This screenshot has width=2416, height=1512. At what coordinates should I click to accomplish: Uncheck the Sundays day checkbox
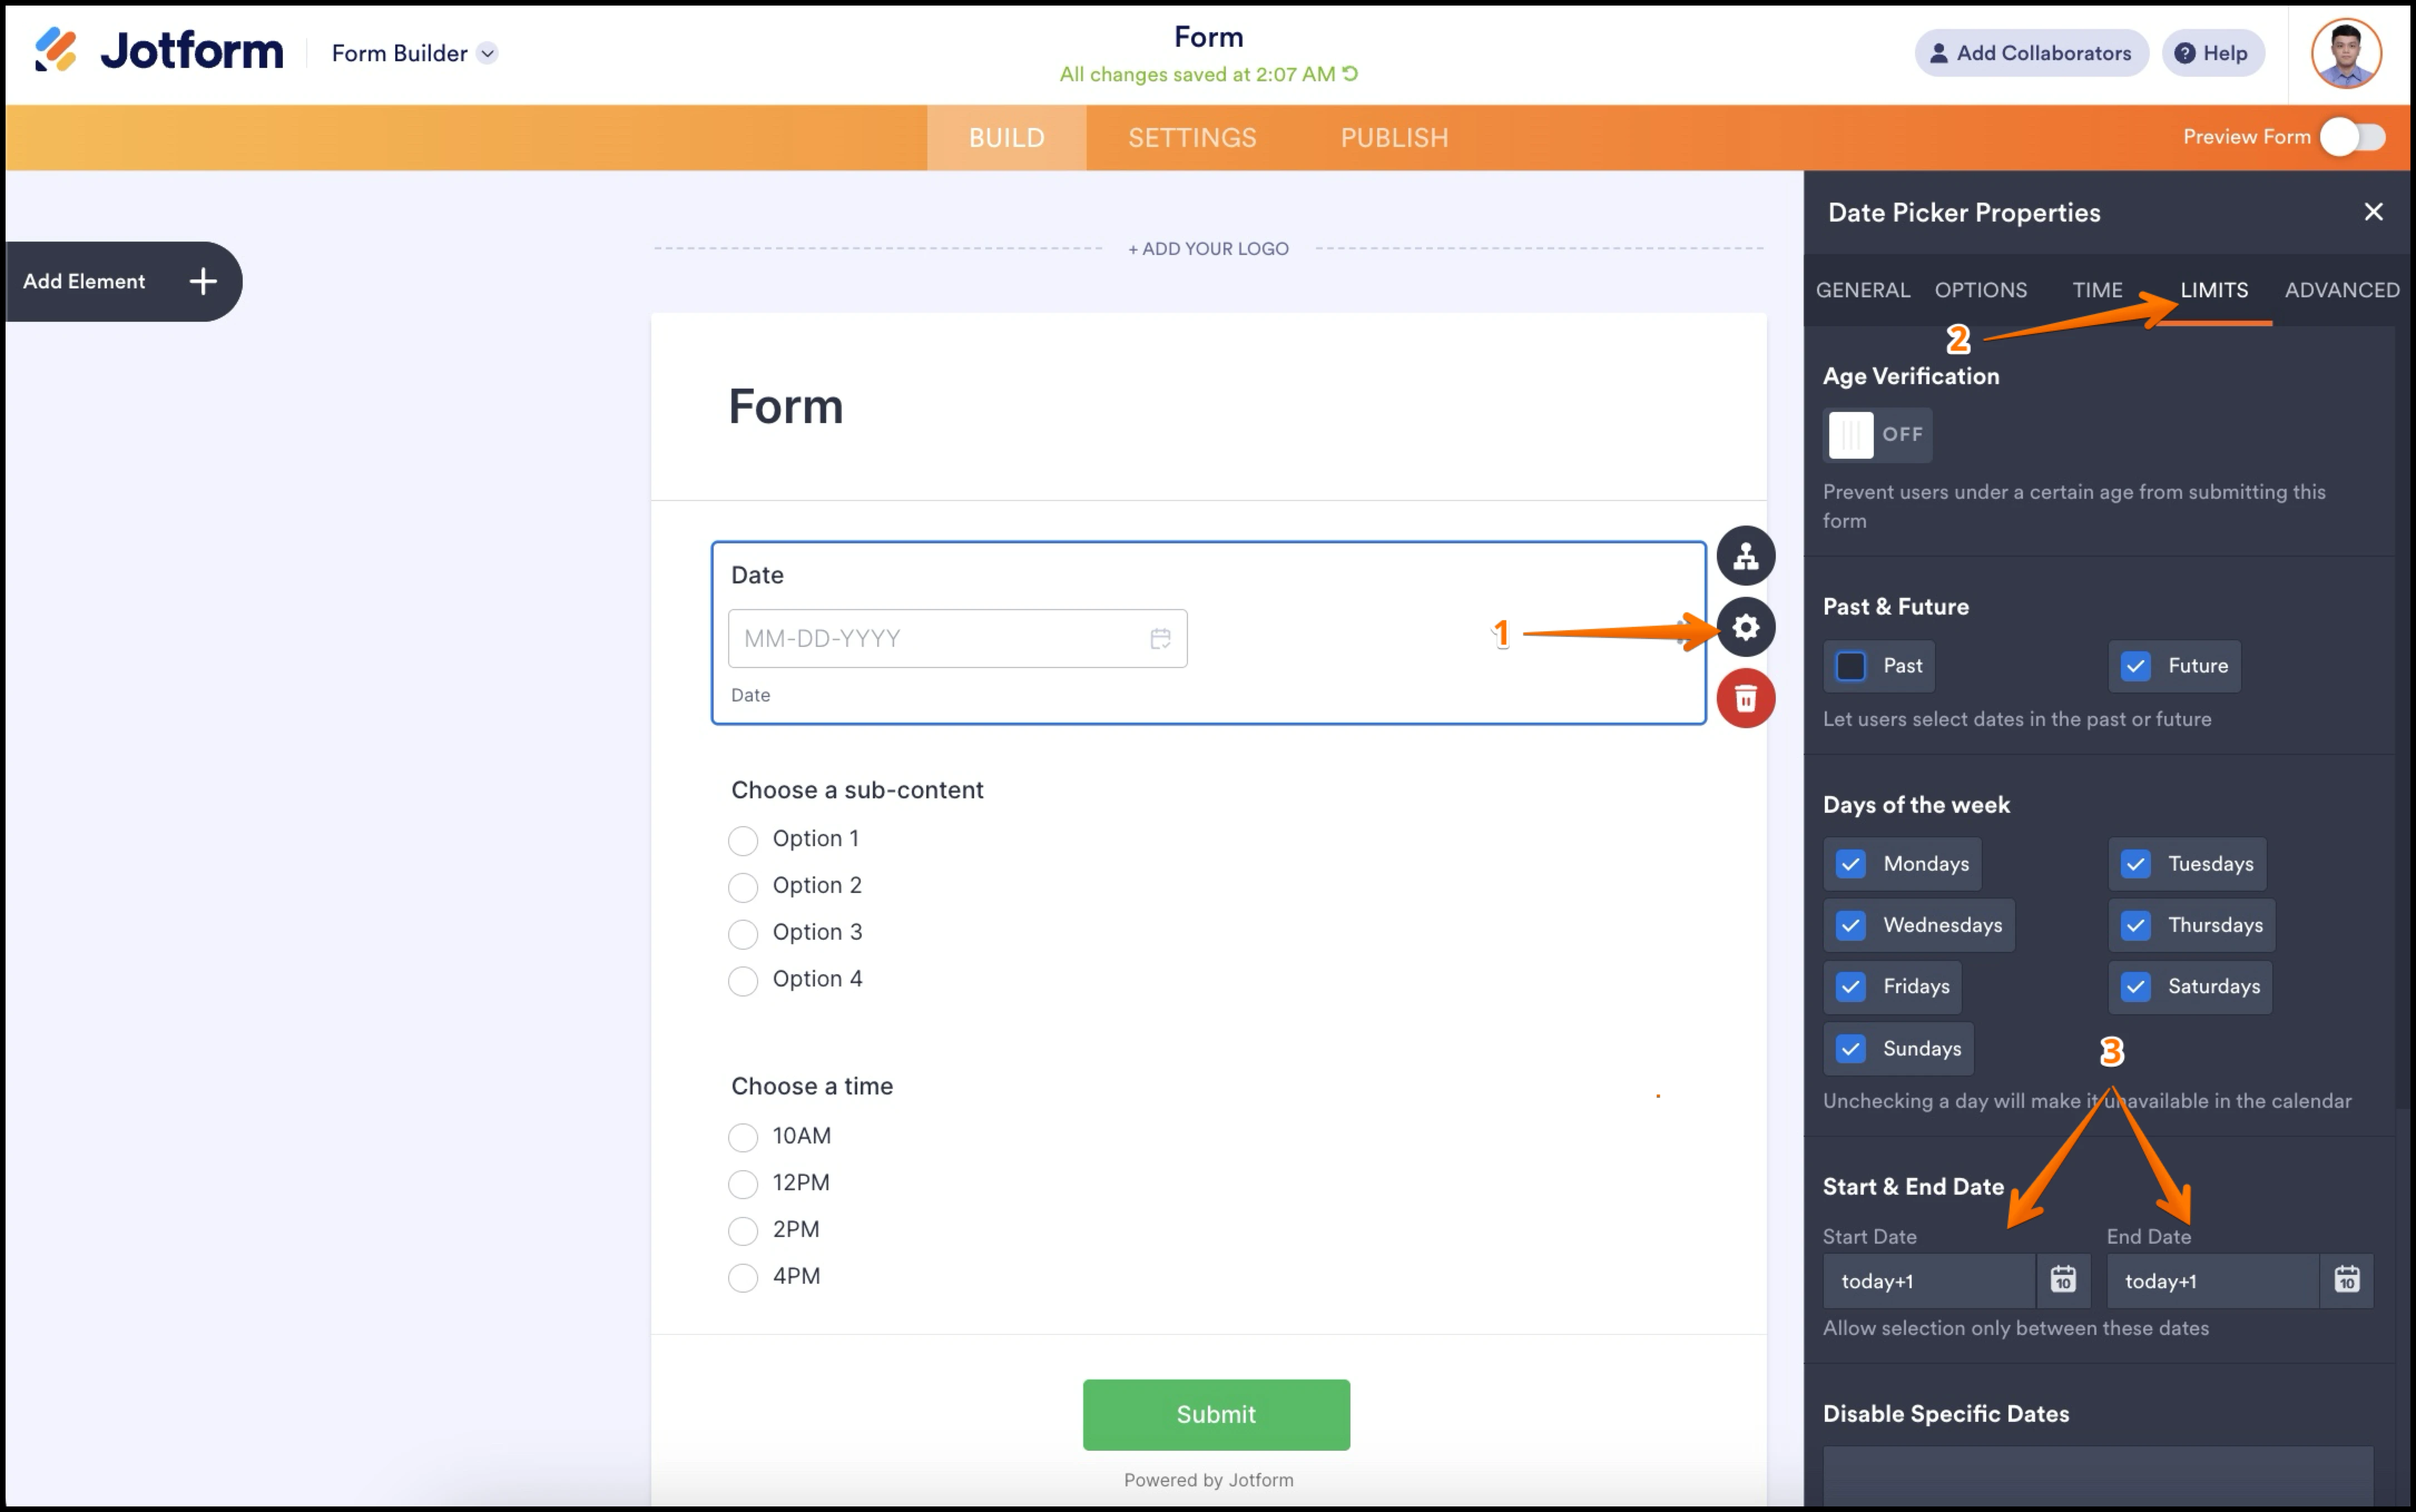click(1850, 1048)
